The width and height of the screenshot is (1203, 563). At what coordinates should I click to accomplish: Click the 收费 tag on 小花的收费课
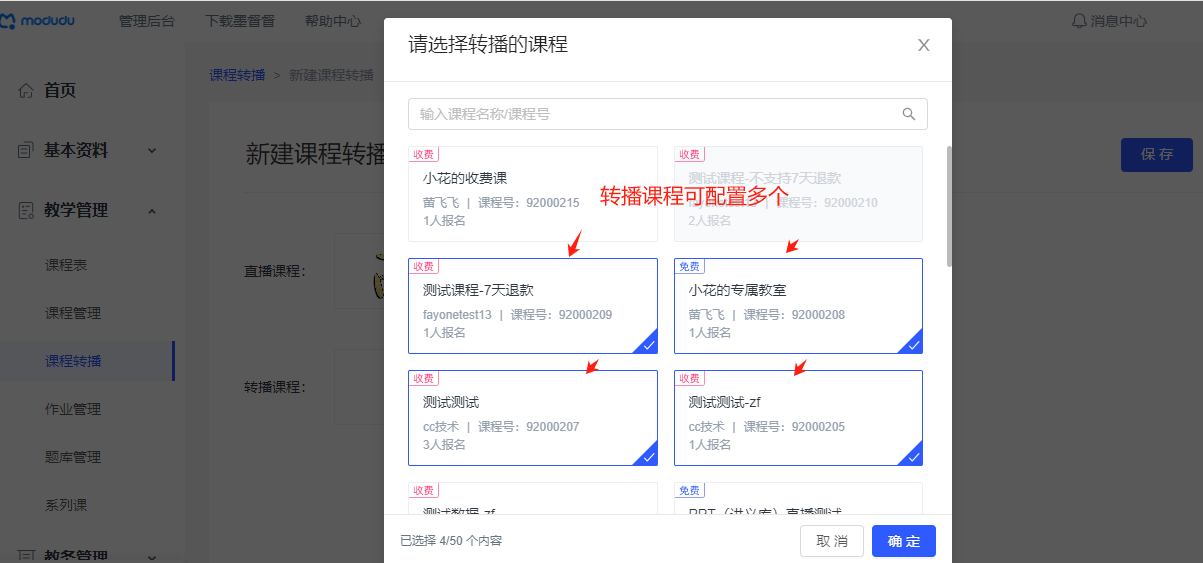[424, 154]
